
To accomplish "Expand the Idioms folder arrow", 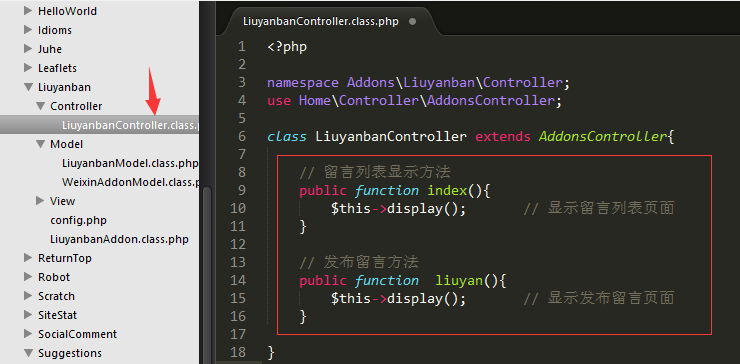I will click(28, 30).
